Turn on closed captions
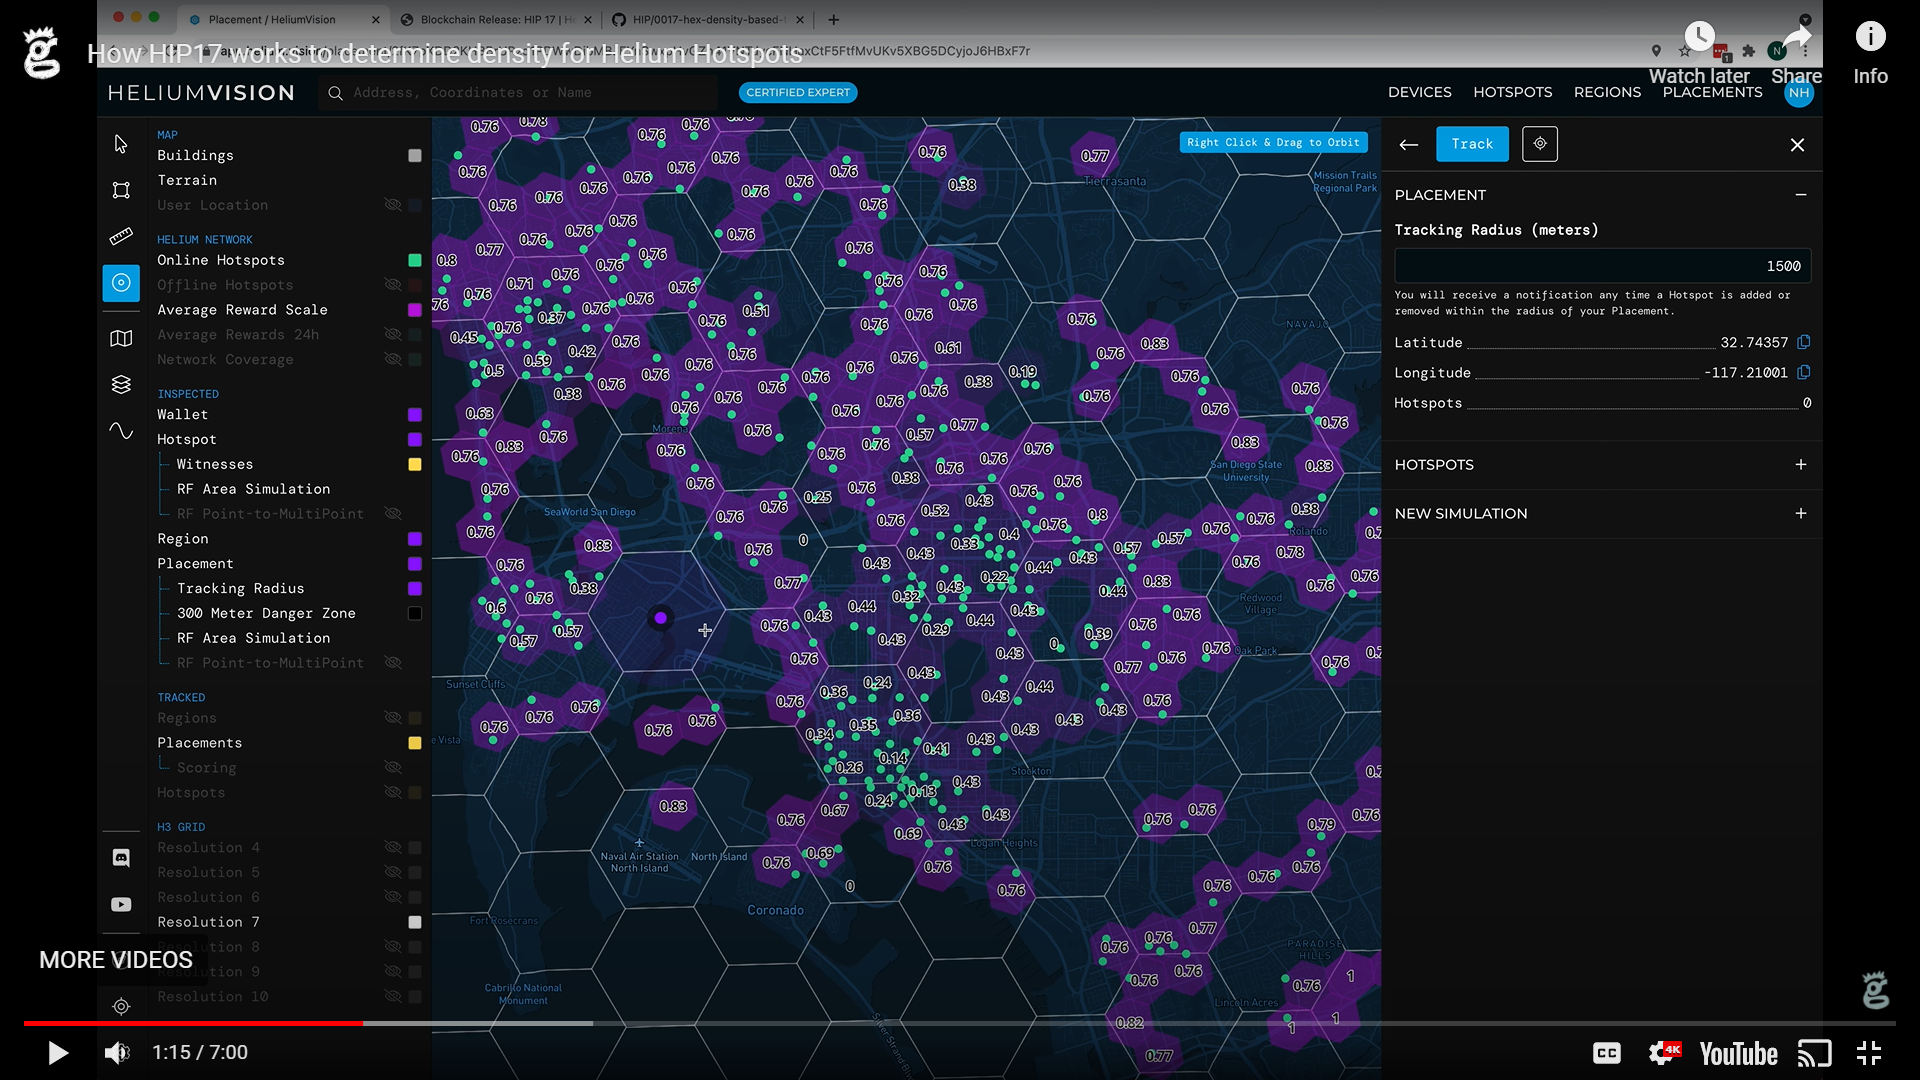This screenshot has width=1920, height=1080. coord(1607,1053)
